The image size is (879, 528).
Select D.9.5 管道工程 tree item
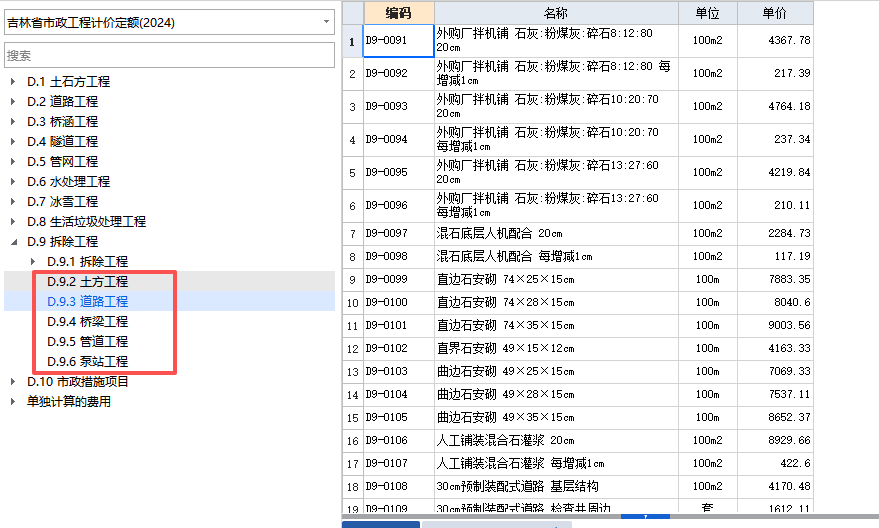(87, 342)
